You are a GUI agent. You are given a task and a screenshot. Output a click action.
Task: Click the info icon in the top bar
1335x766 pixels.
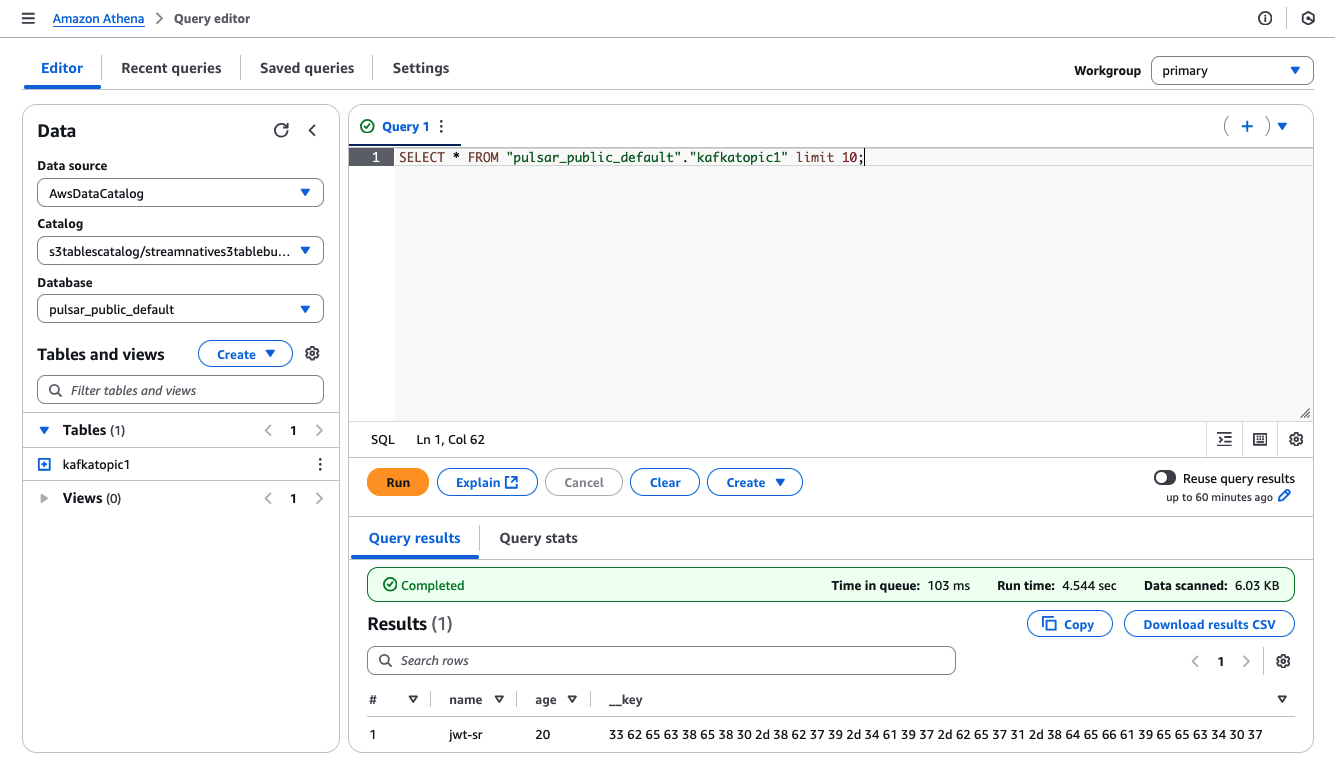pyautogui.click(x=1264, y=18)
